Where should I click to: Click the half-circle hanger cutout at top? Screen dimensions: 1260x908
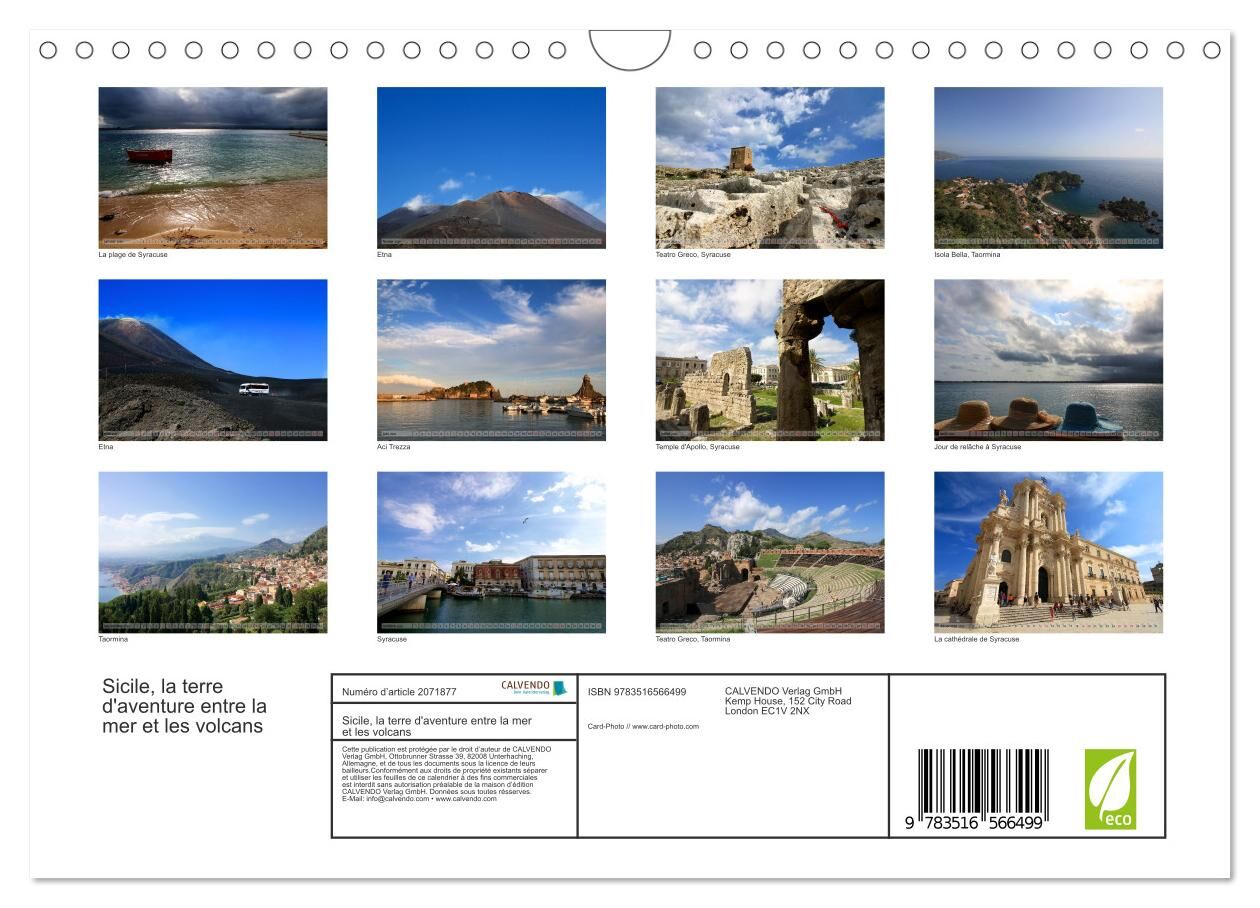pos(629,48)
